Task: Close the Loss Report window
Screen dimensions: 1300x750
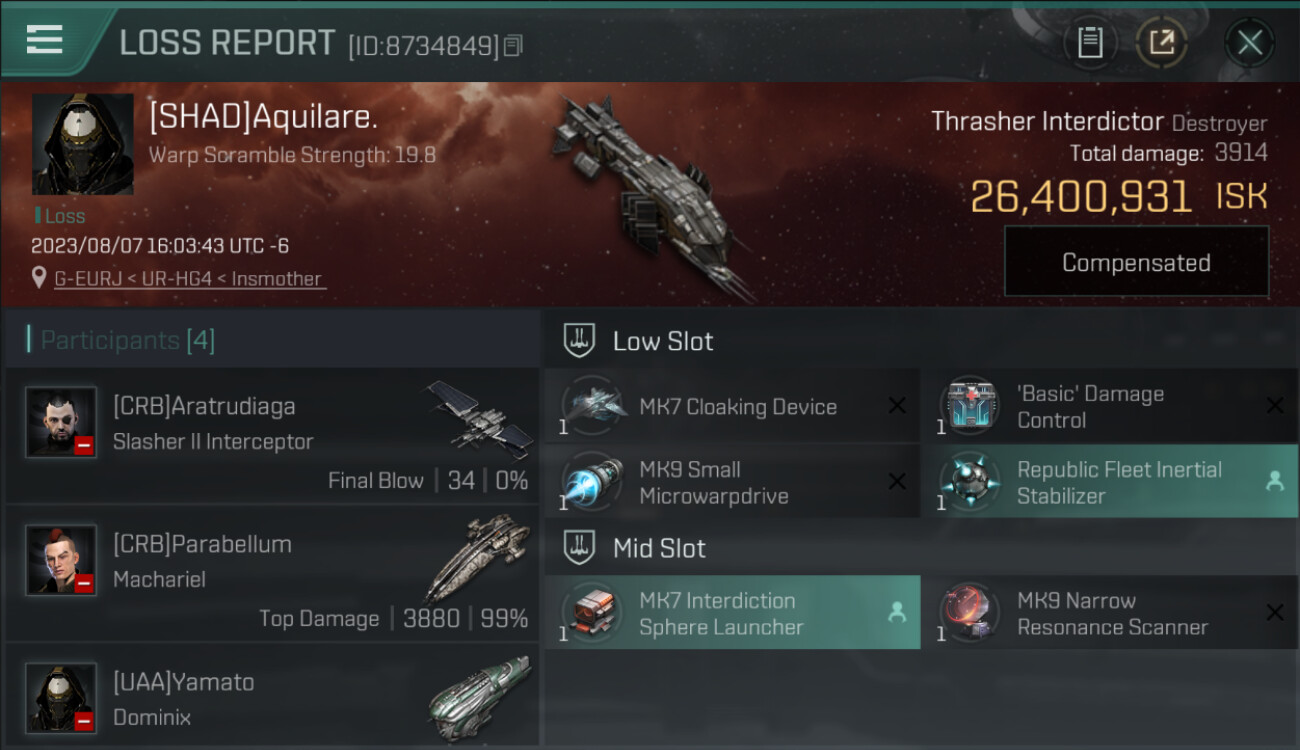Action: [x=1249, y=43]
